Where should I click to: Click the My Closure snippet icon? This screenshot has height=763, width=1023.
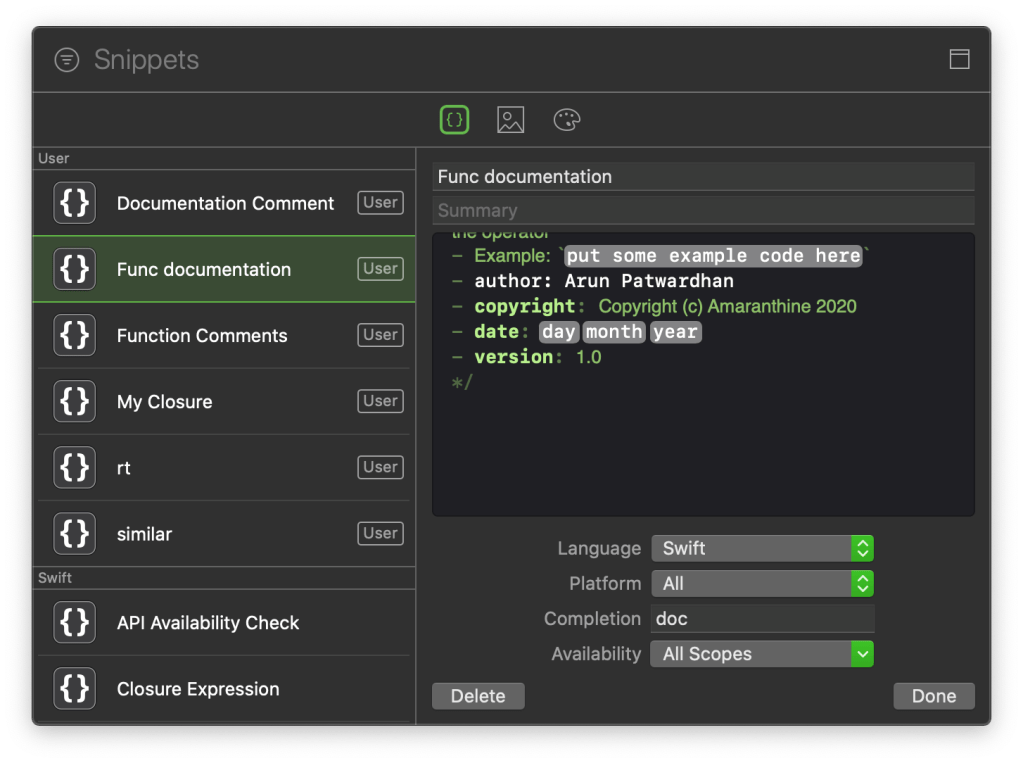(x=75, y=402)
